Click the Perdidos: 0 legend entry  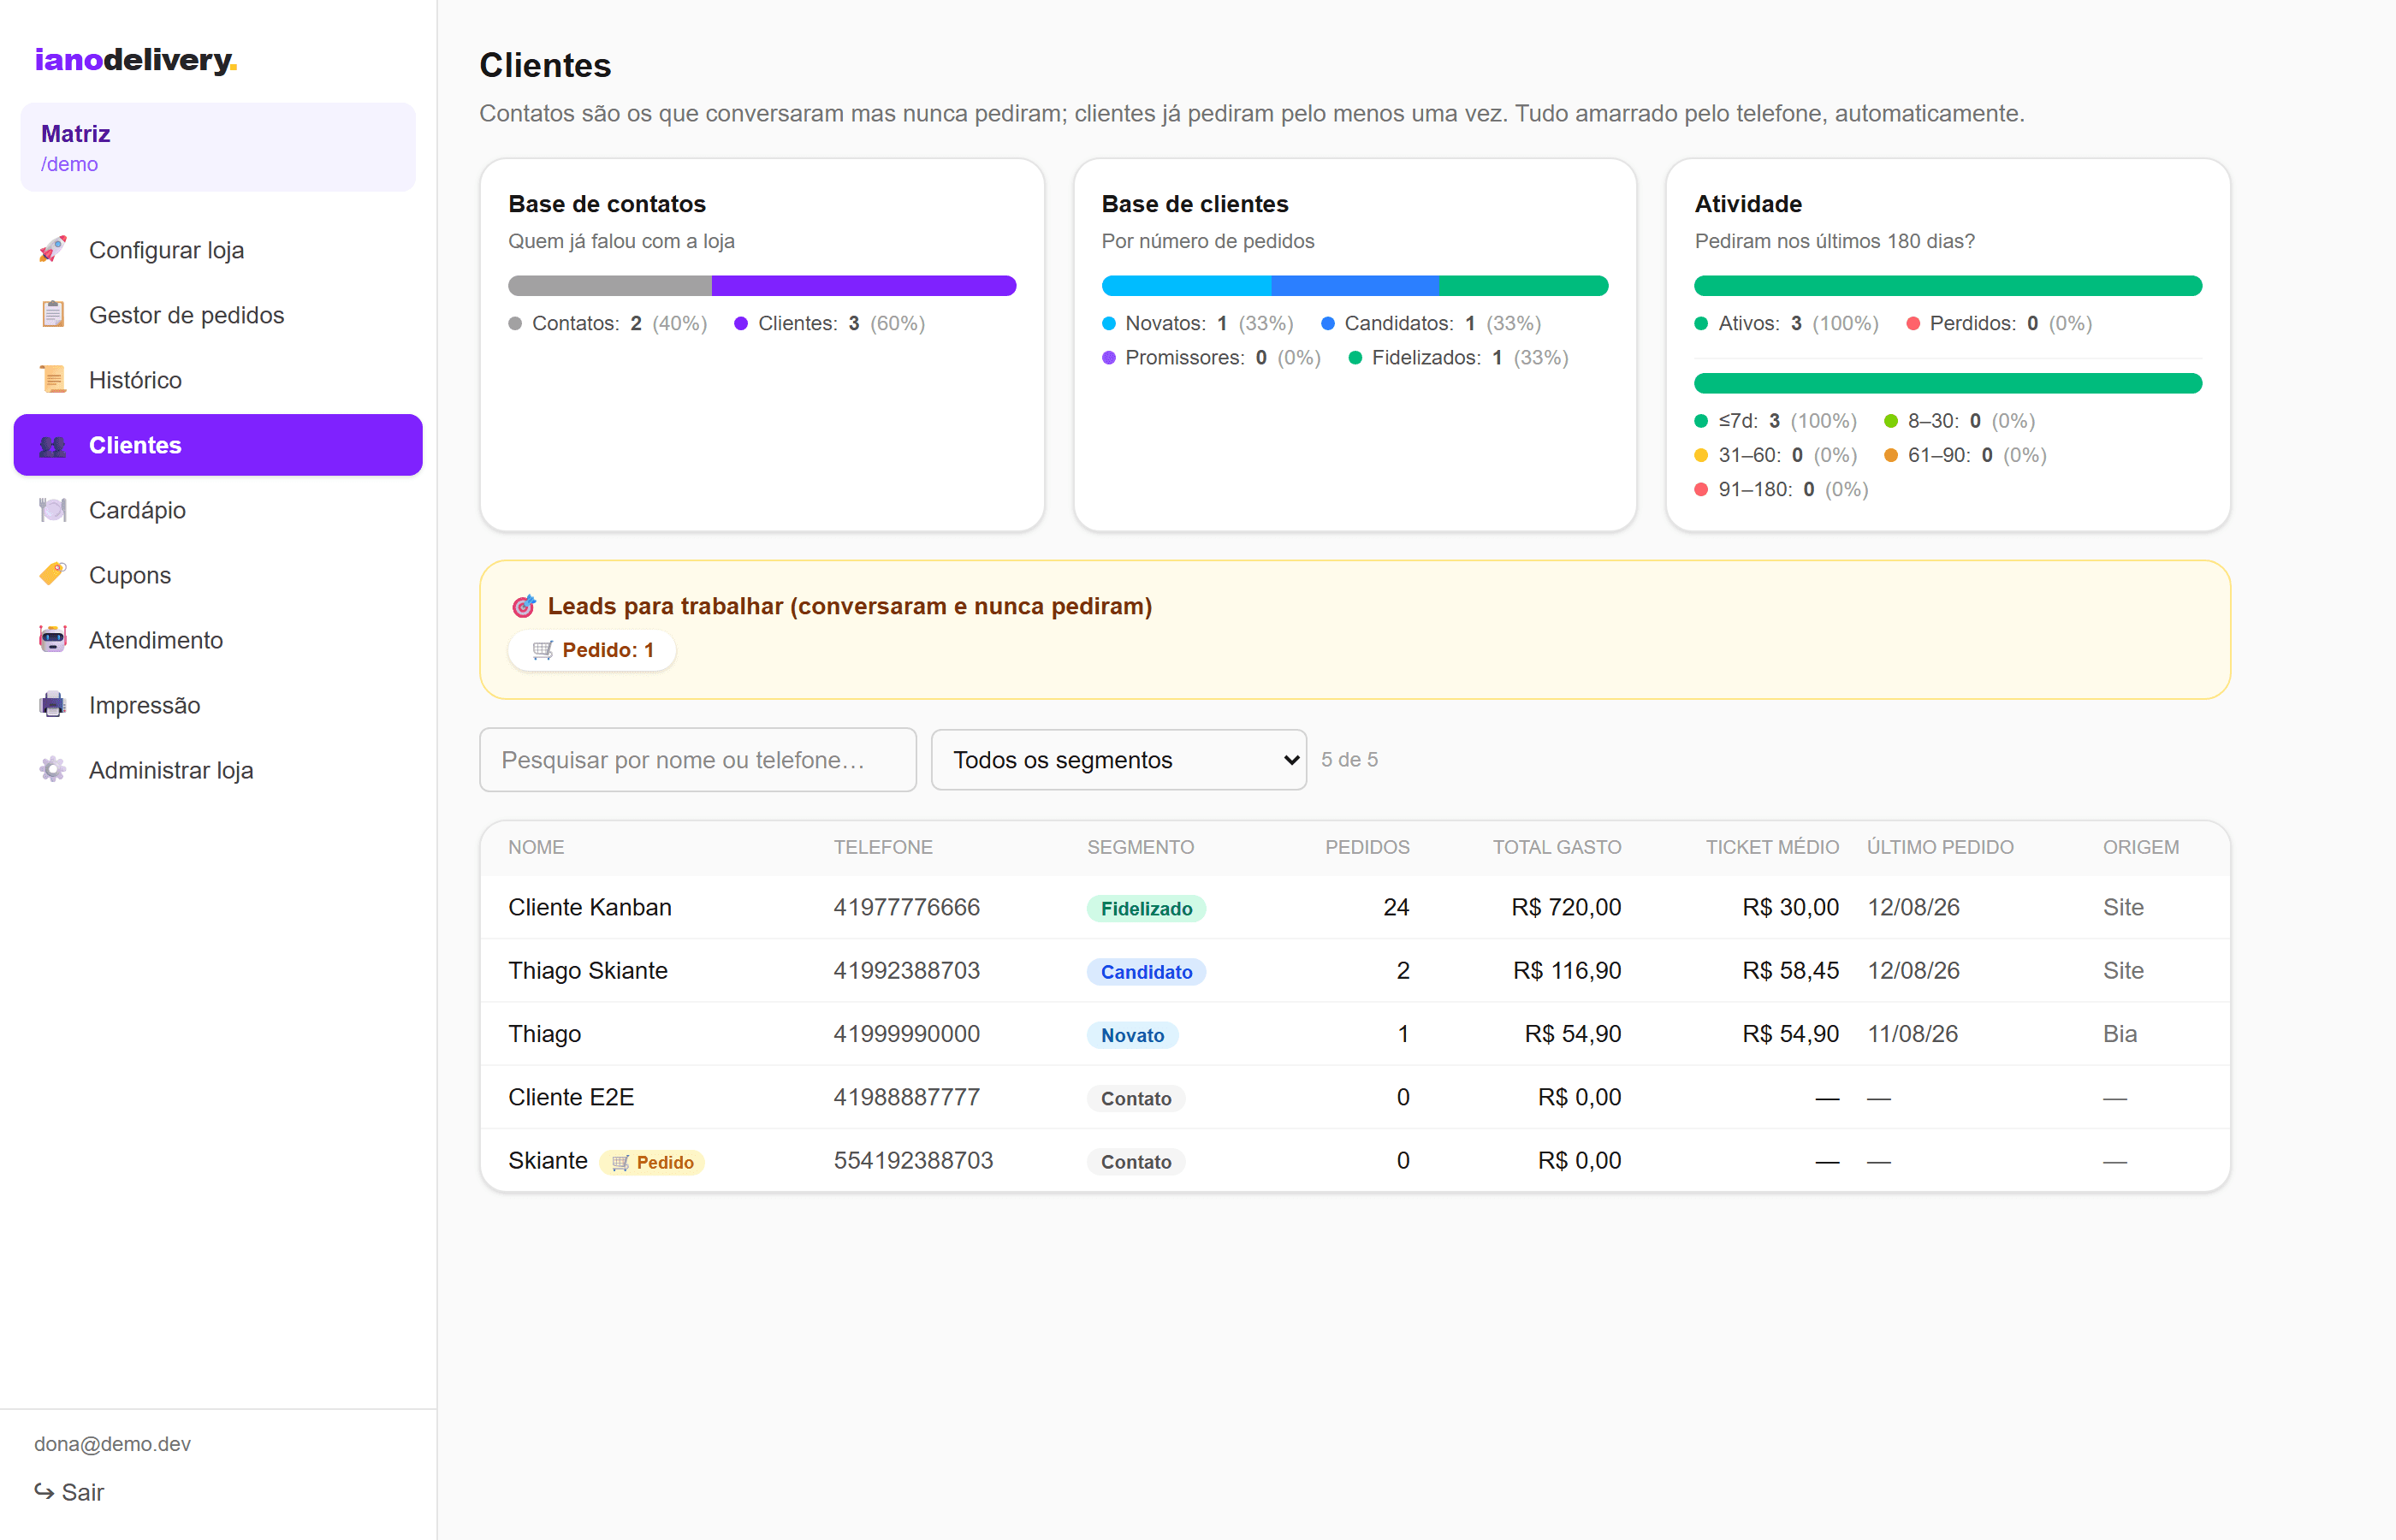point(1999,323)
